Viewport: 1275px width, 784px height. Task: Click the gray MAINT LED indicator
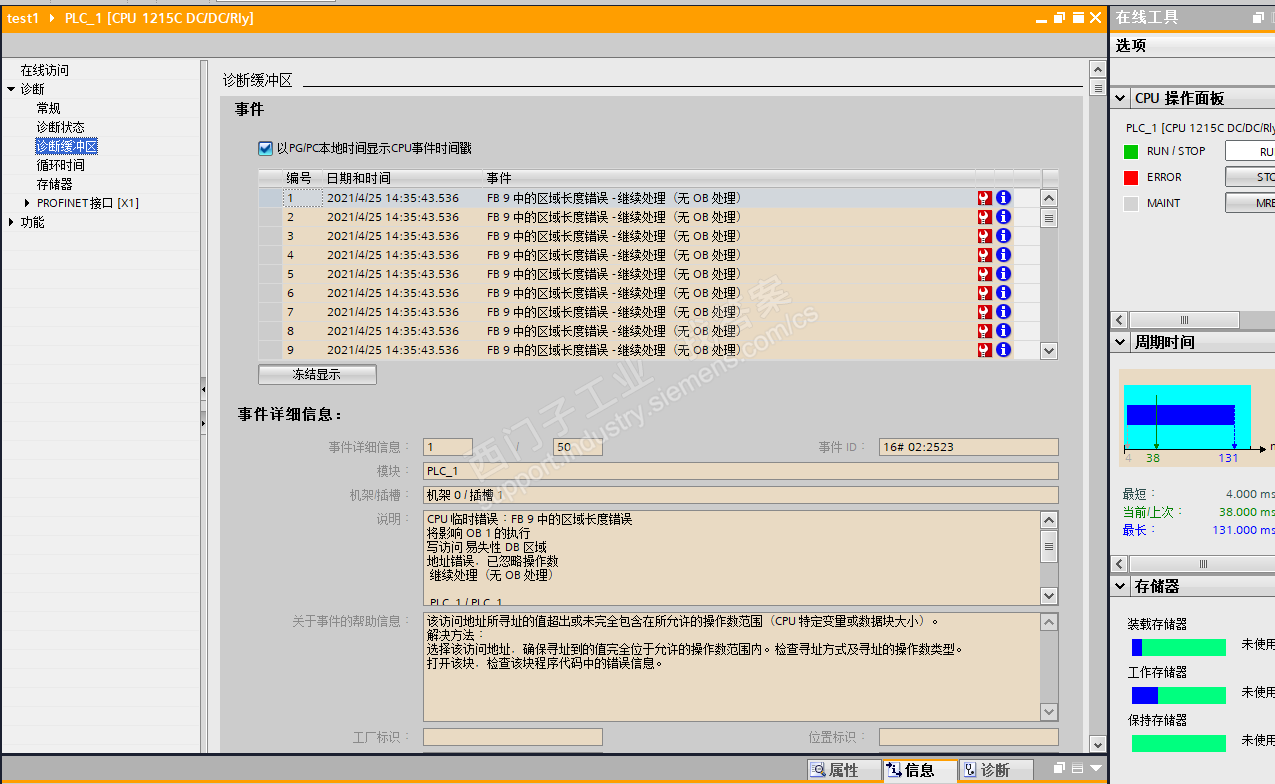pos(1131,204)
